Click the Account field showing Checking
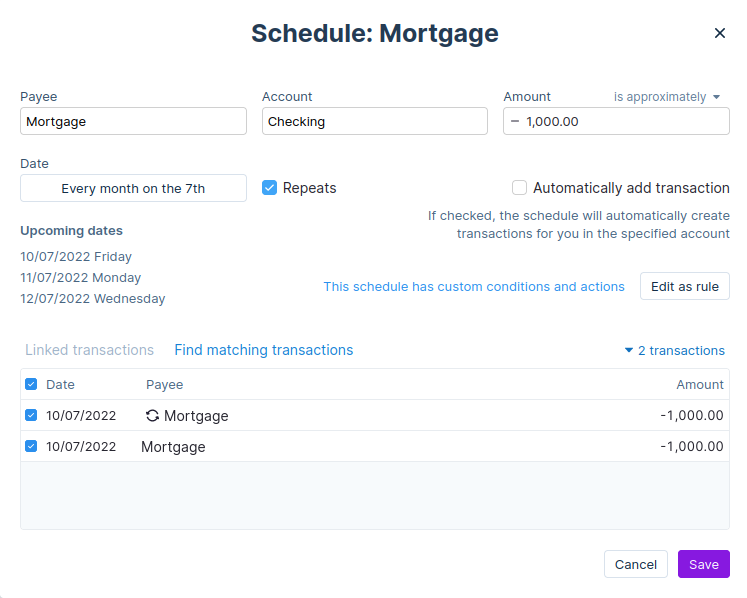Viewport: 747px width, 598px height. click(375, 121)
